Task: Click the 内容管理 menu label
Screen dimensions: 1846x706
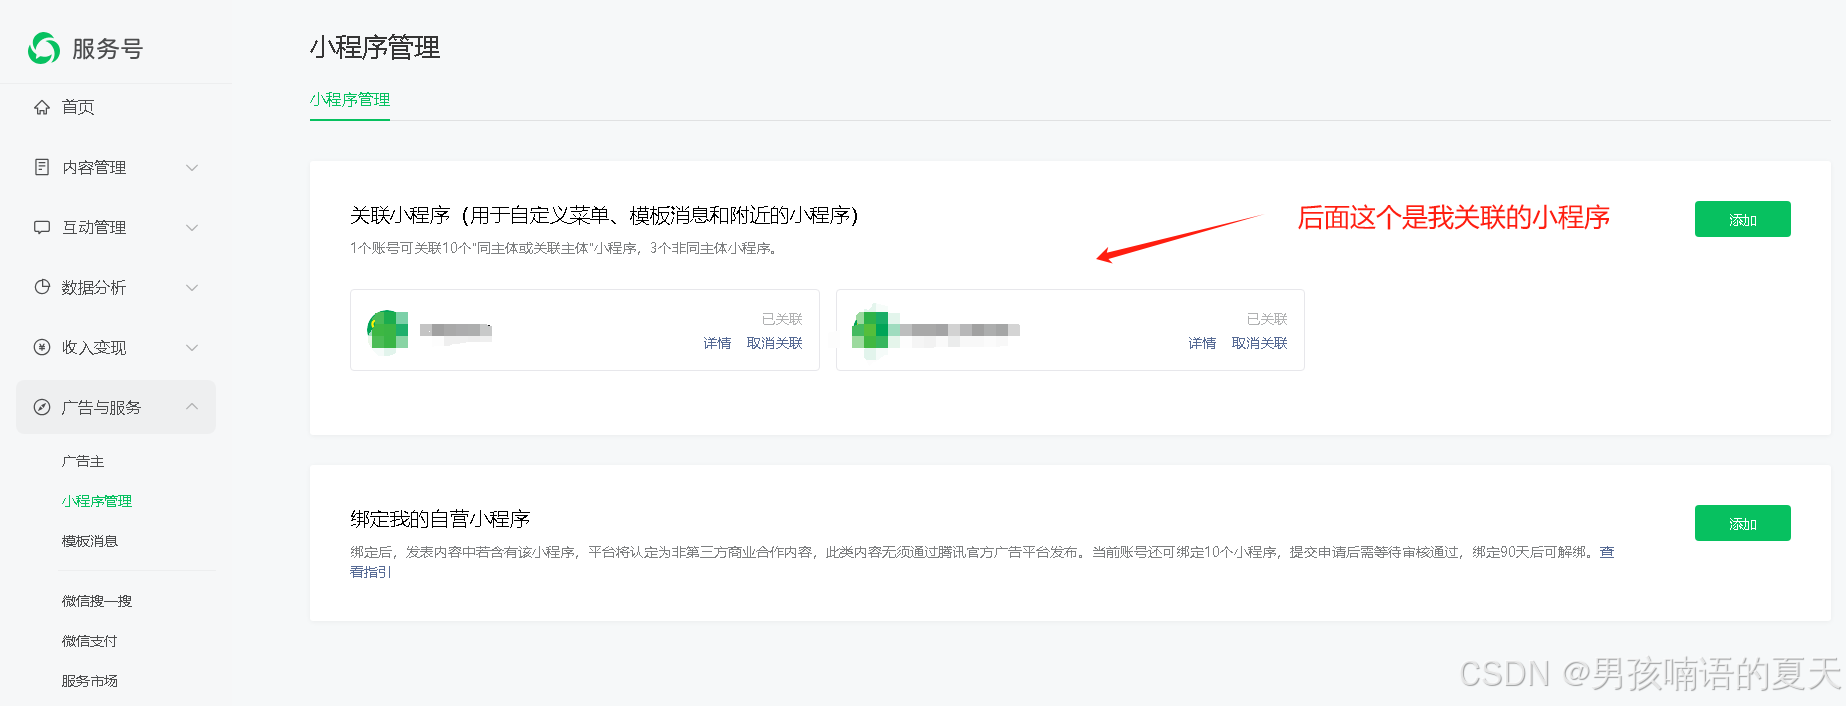Action: coord(95,167)
